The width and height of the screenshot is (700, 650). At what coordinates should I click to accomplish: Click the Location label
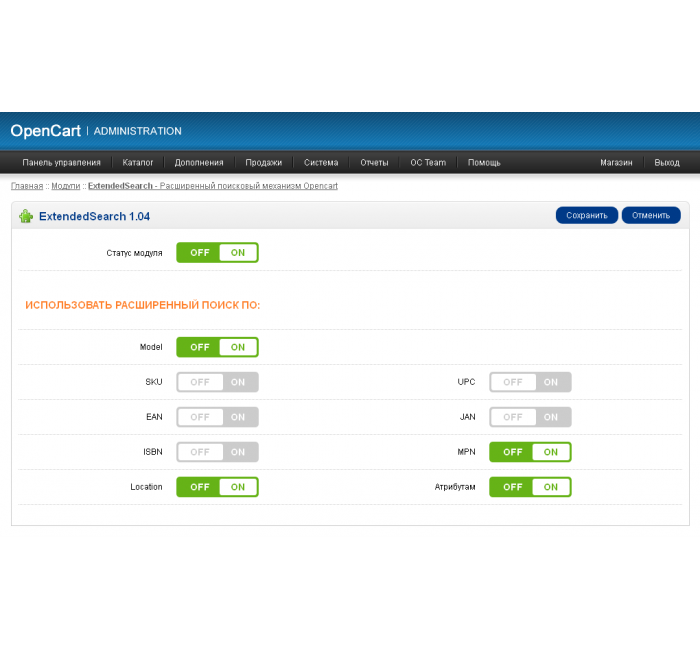[x=146, y=487]
